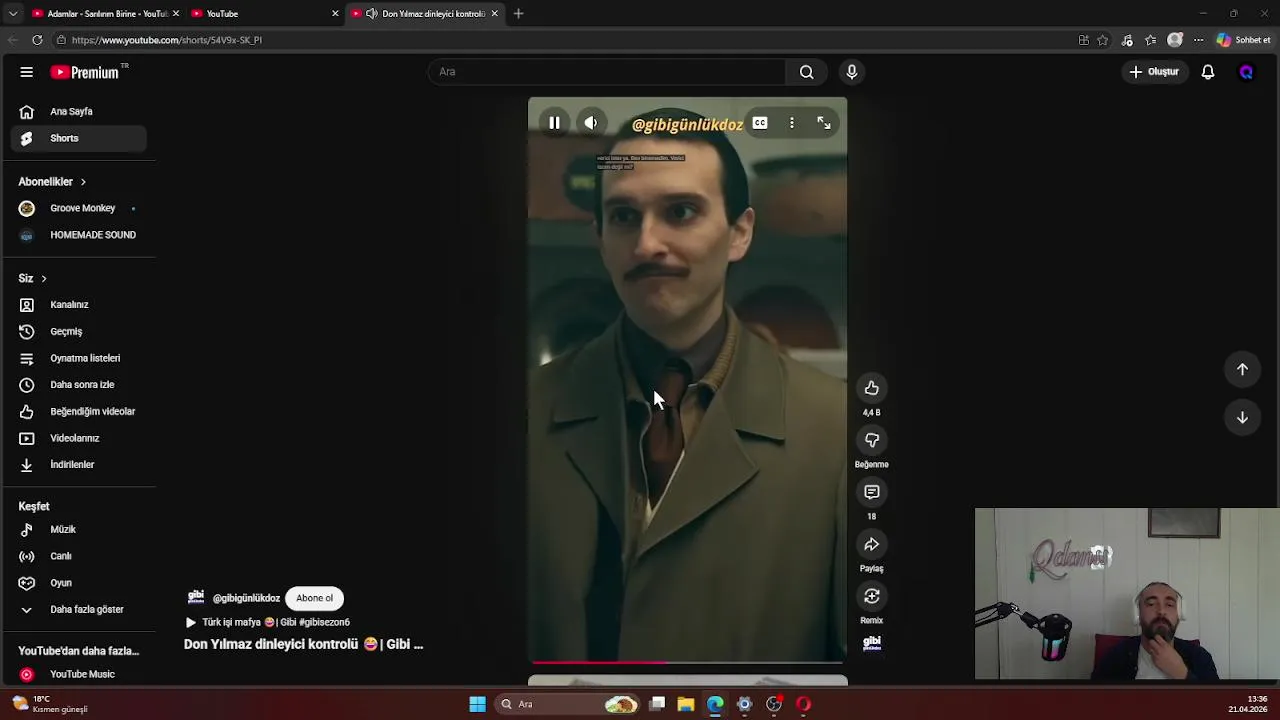Viewport: 1280px width, 720px height.
Task: Open Geçmiş history in the sidebar
Action: coord(79,331)
